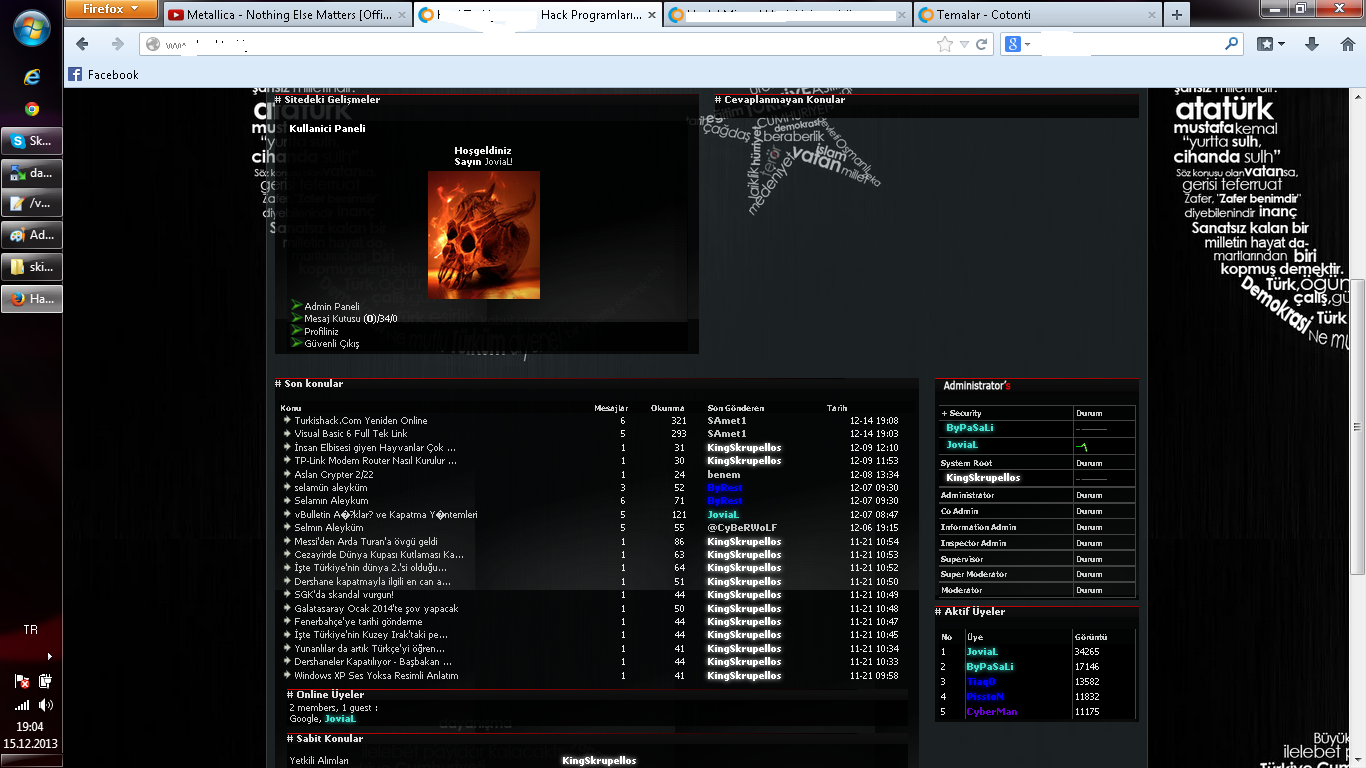The height and width of the screenshot is (768, 1366).
Task: Open Skype taskbar button
Action: click(x=32, y=141)
